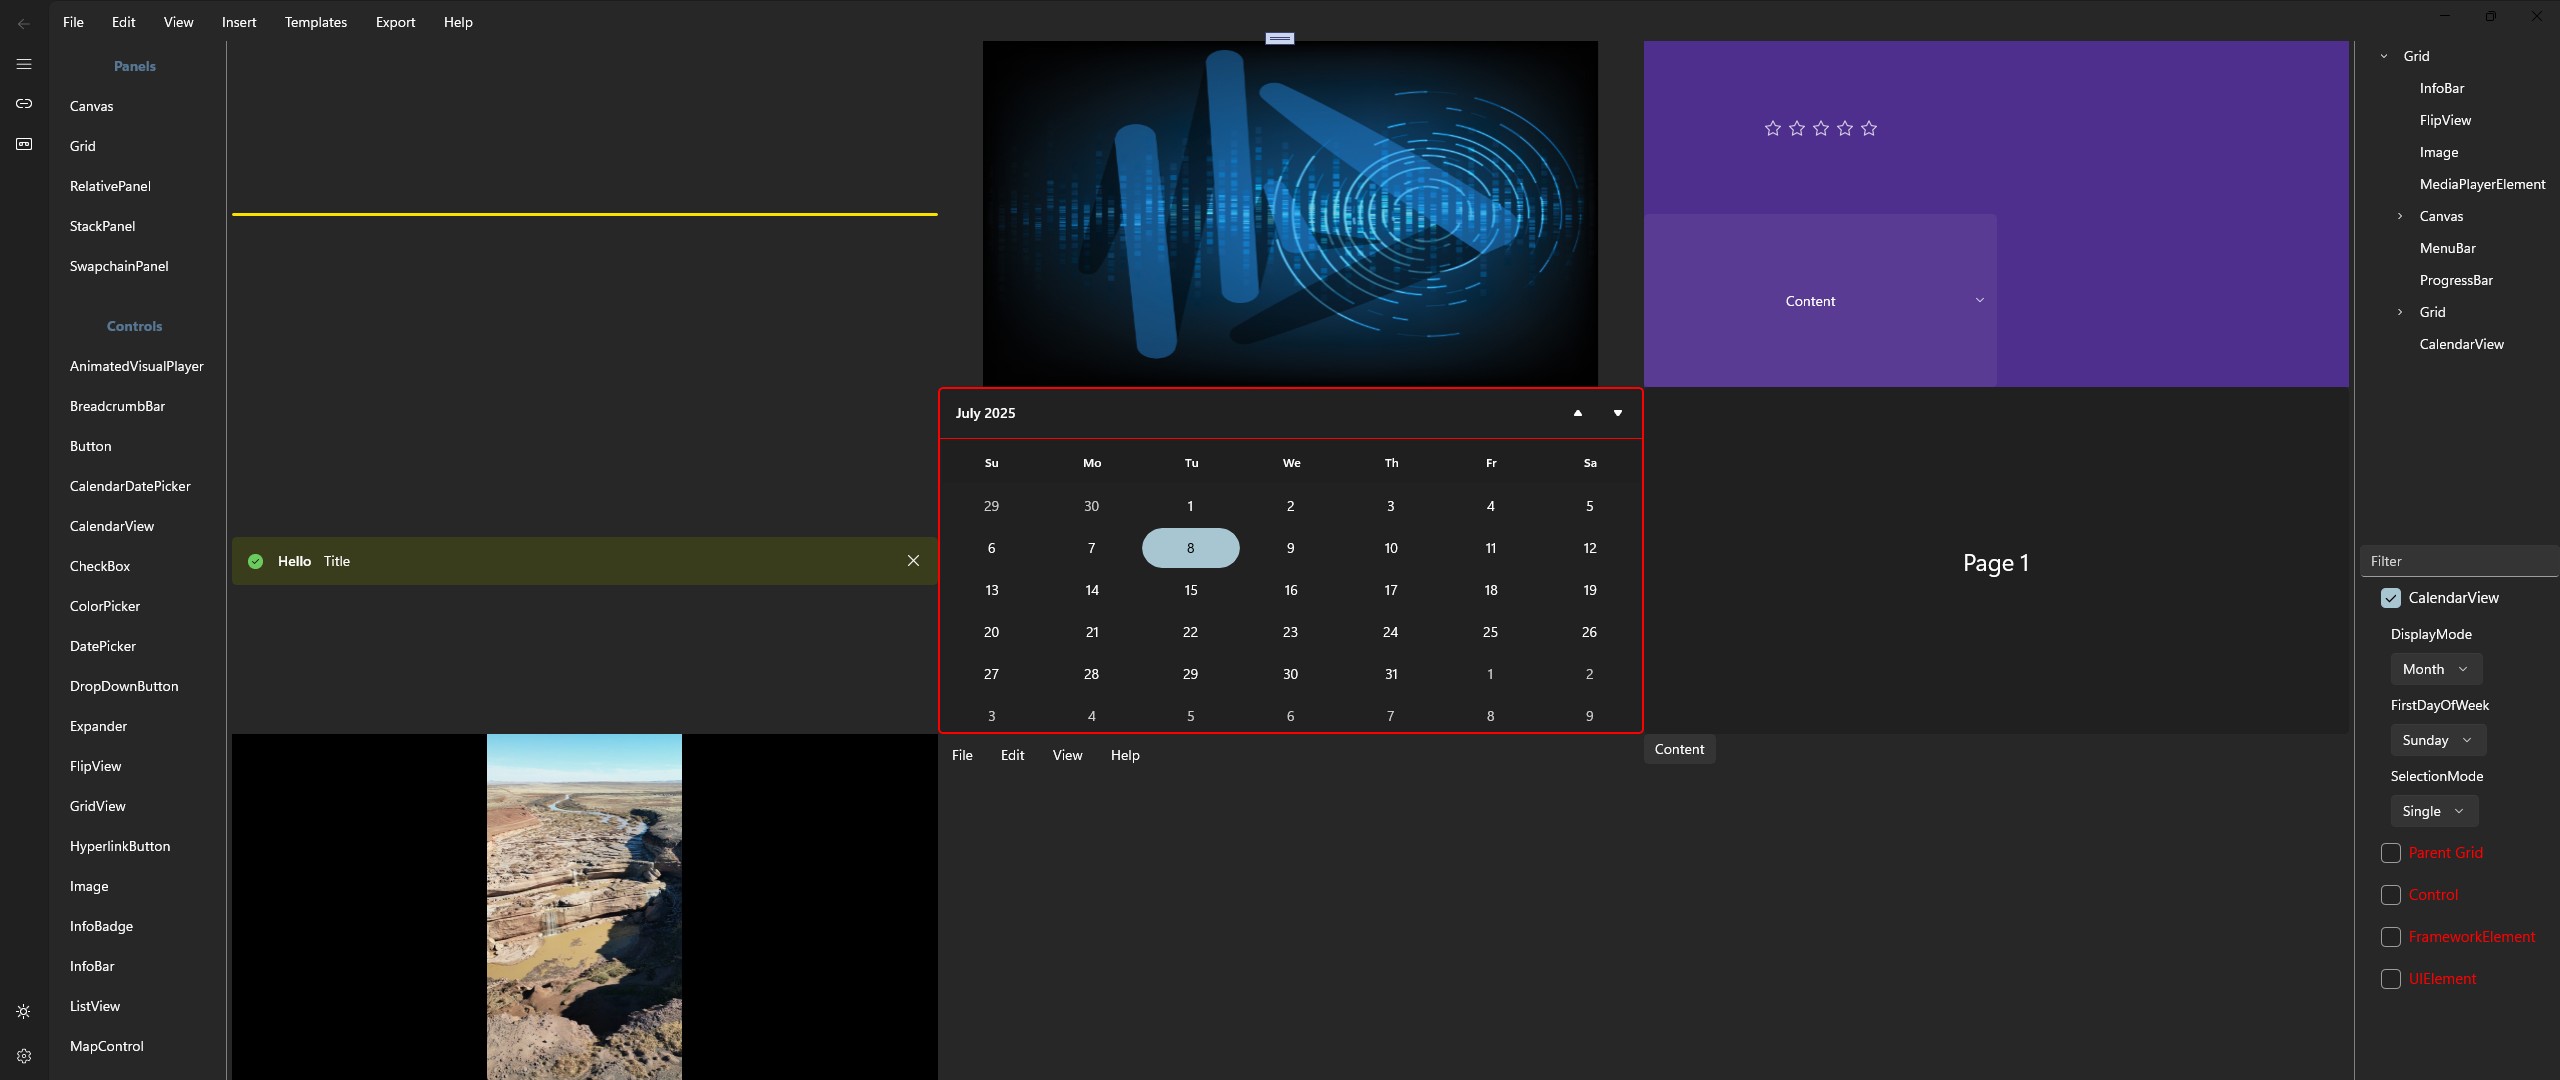Click the back arrow icon

[24, 23]
